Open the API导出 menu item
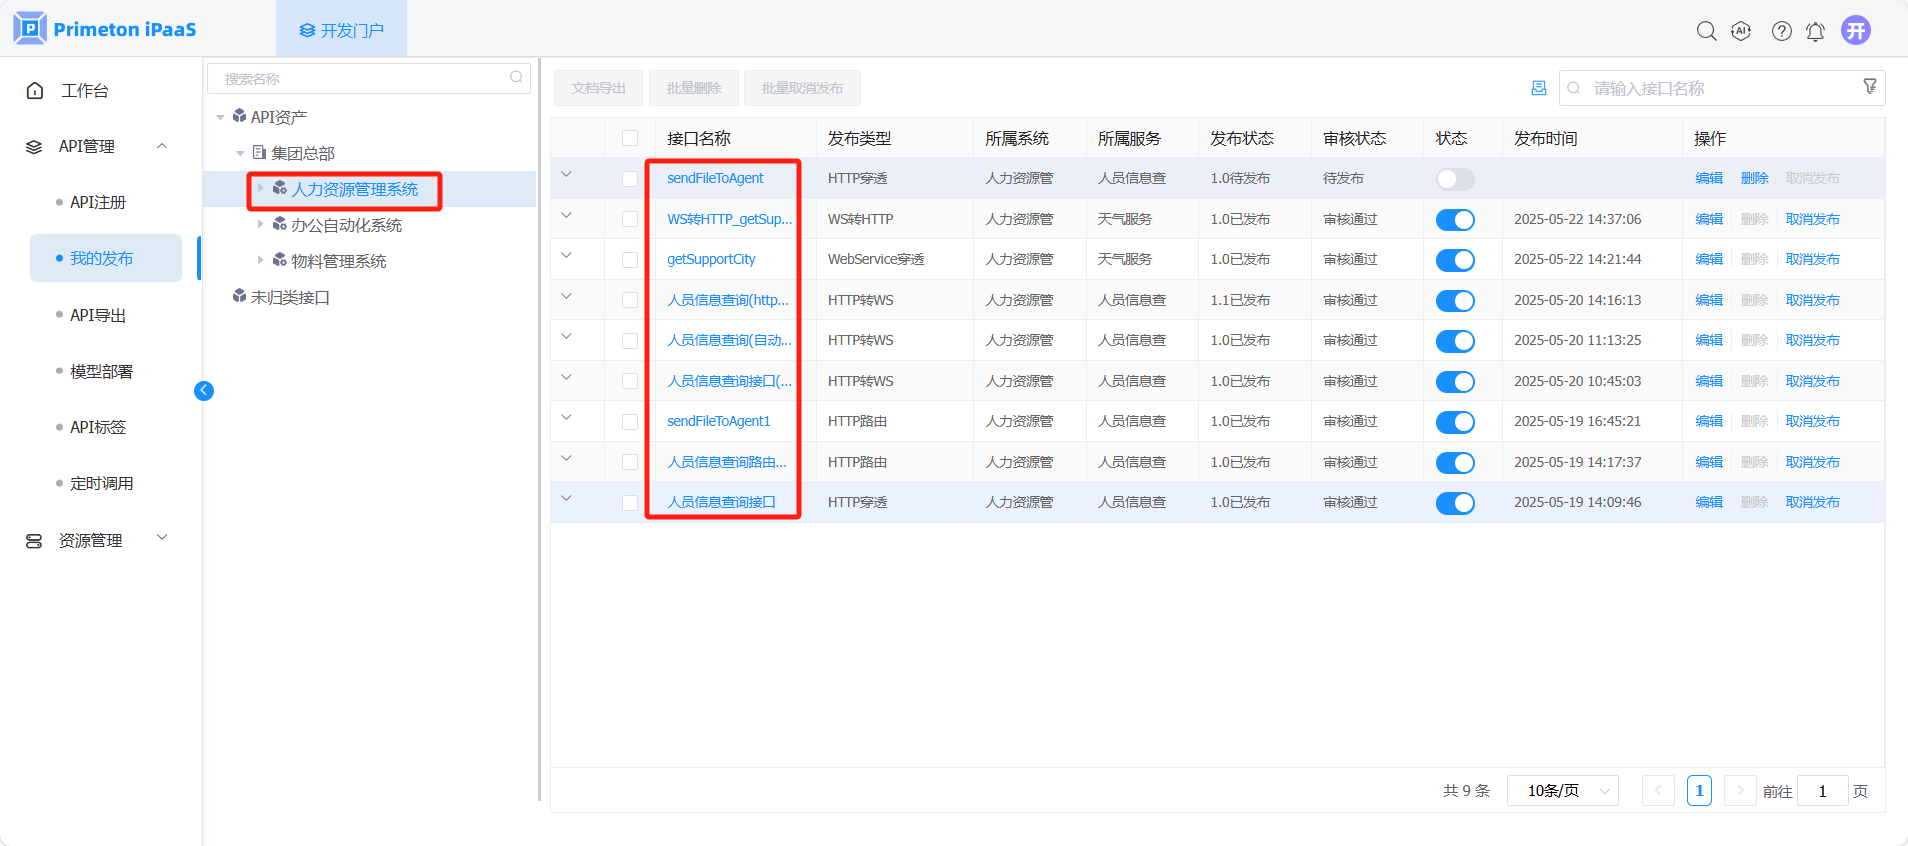 coord(98,315)
